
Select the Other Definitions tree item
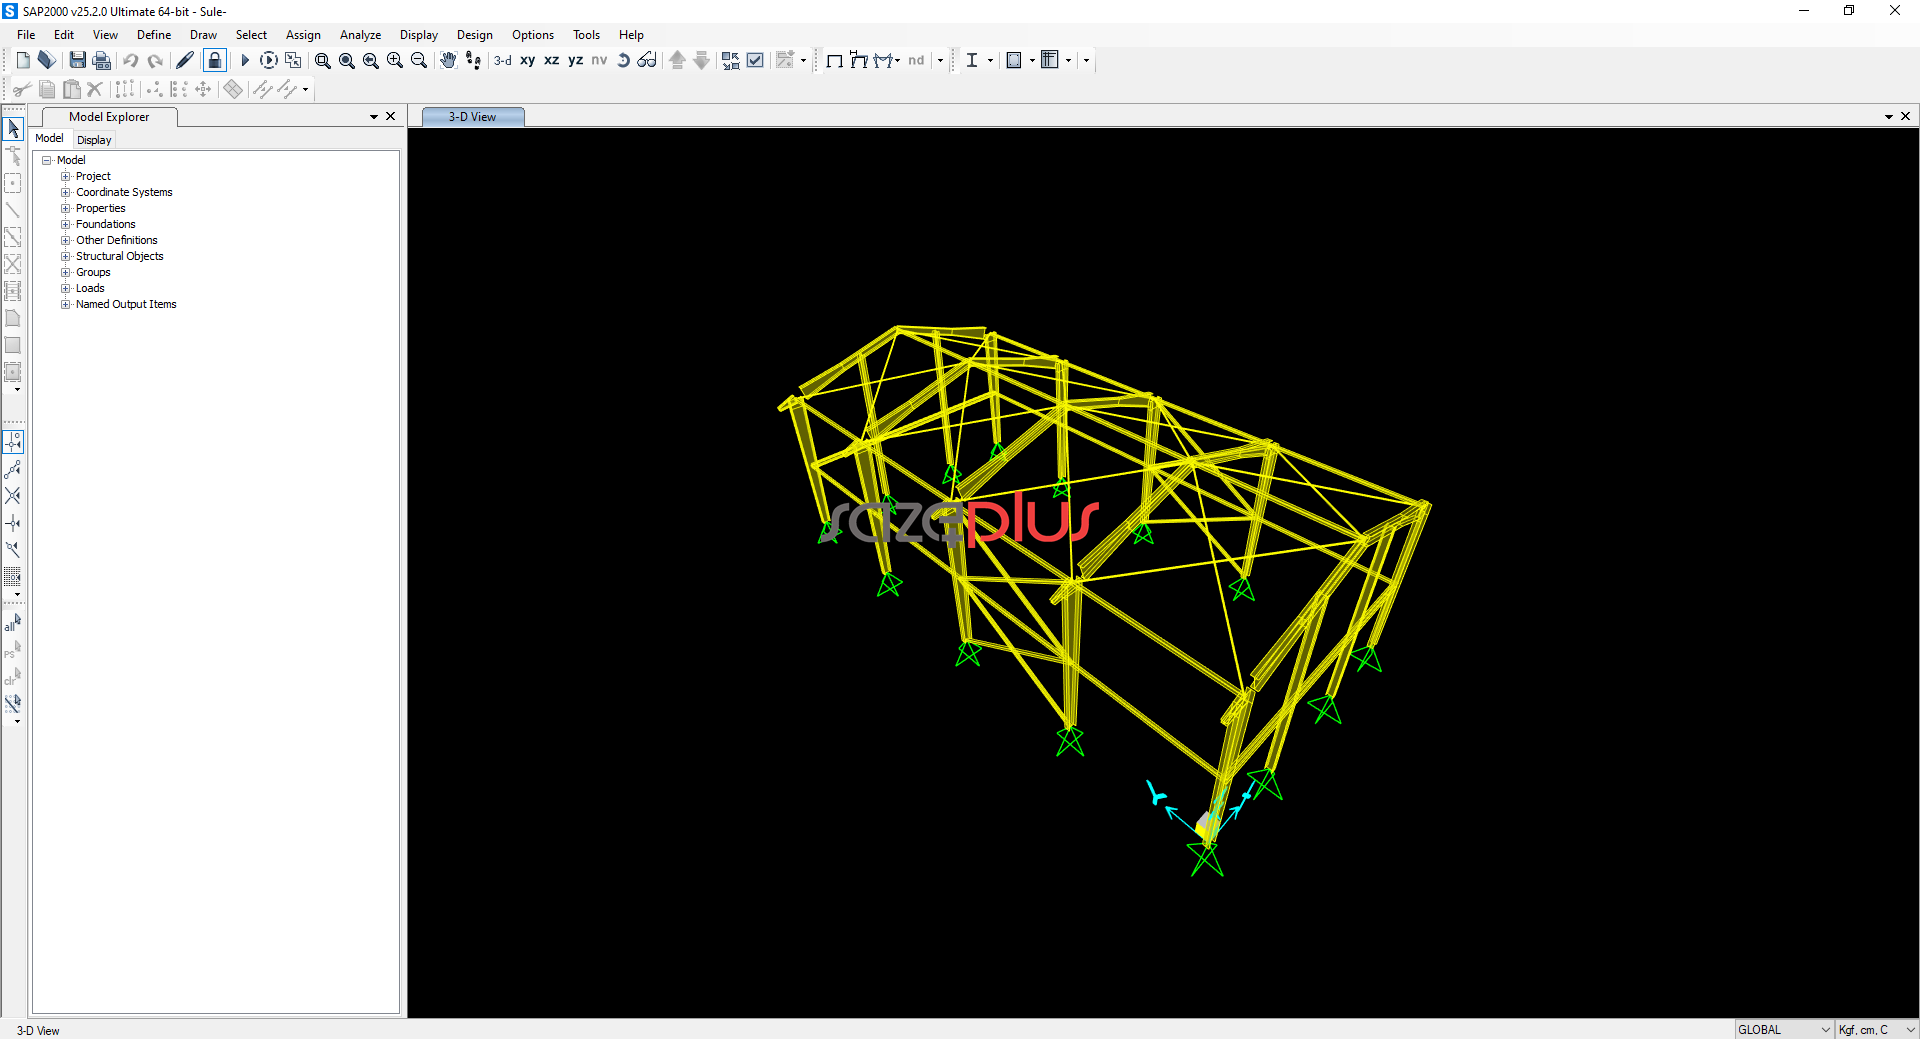[x=117, y=240]
